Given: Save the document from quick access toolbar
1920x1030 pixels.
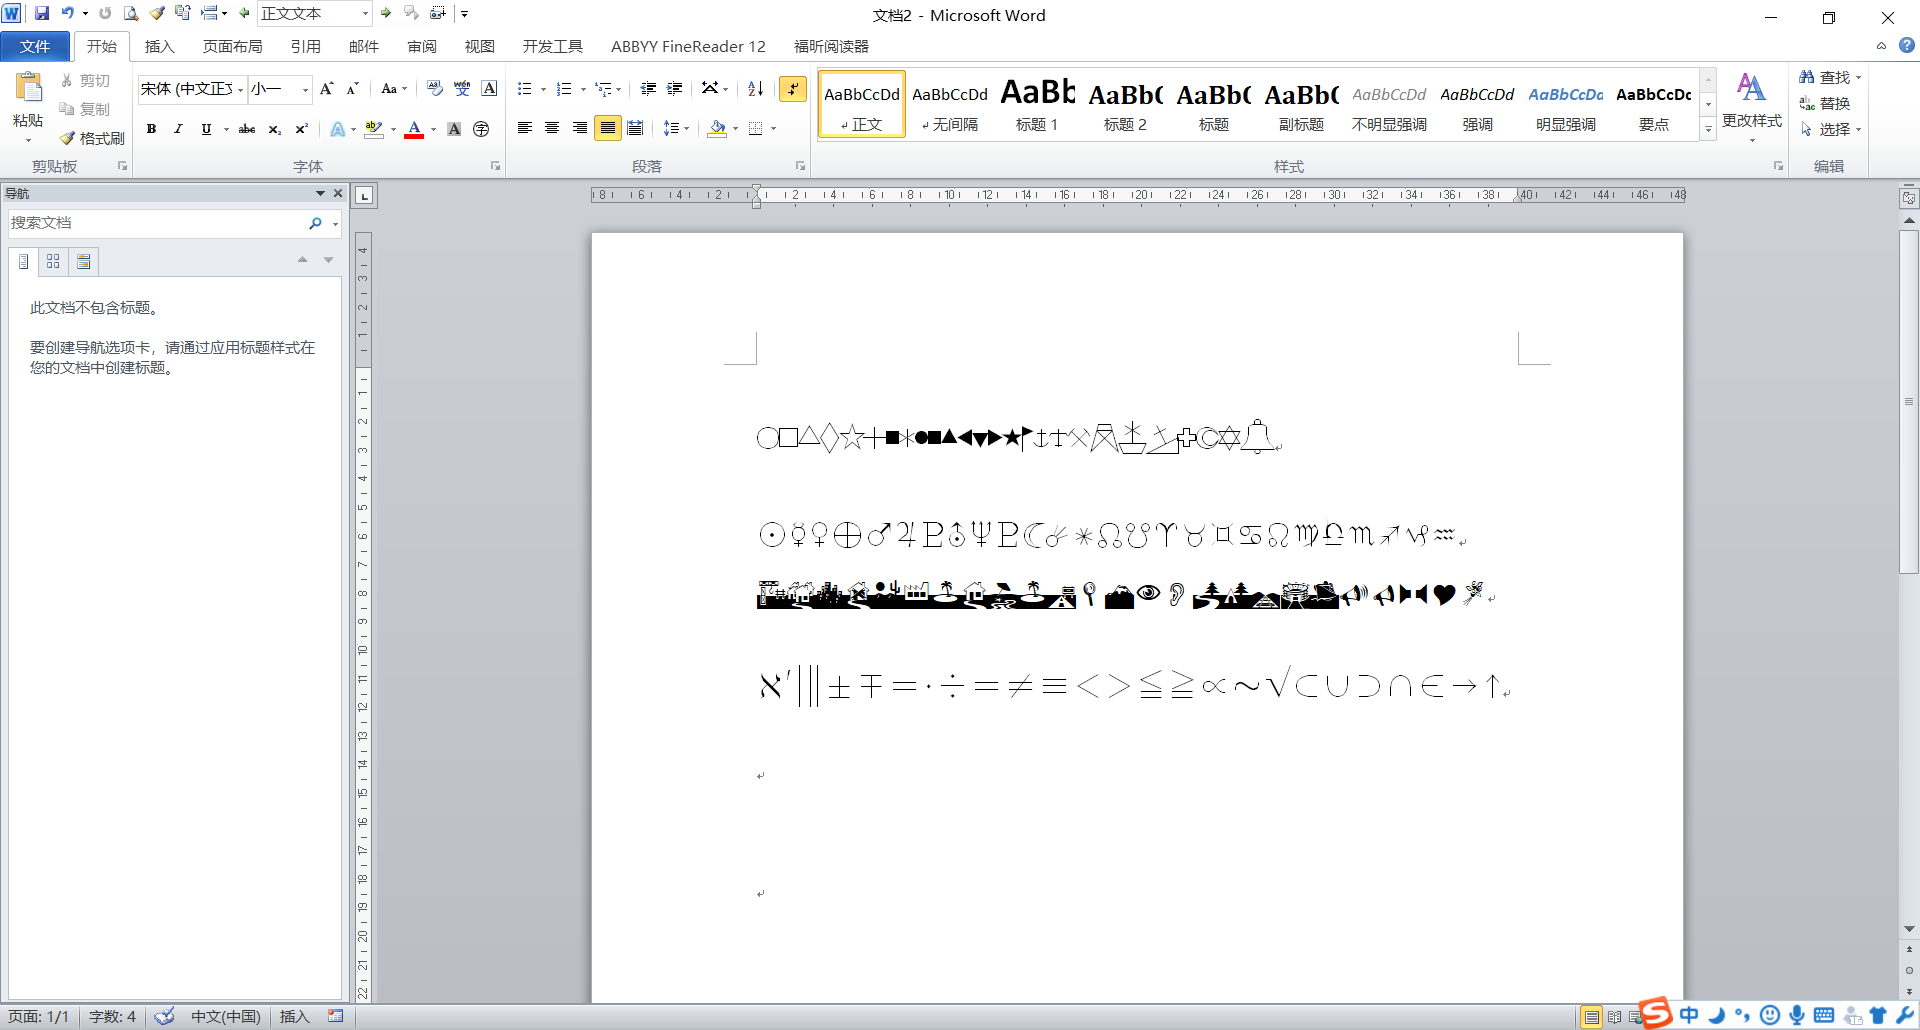Looking at the screenshot, I should pyautogui.click(x=42, y=13).
